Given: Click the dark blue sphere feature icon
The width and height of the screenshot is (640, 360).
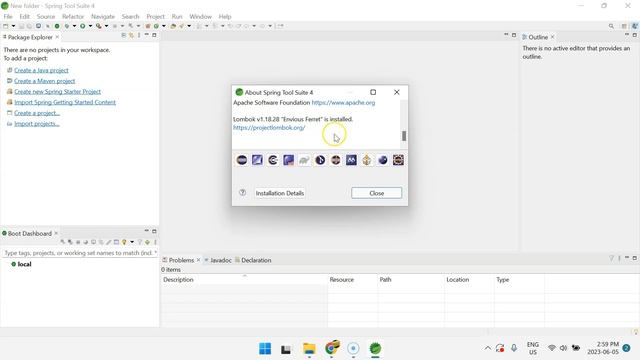Looking at the screenshot, I should tap(383, 160).
